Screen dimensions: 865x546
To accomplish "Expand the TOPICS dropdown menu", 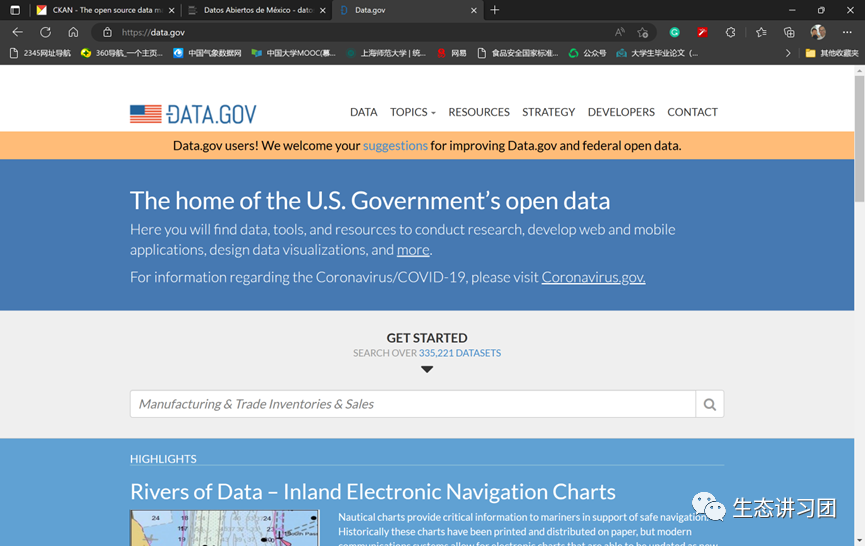I will click(413, 112).
